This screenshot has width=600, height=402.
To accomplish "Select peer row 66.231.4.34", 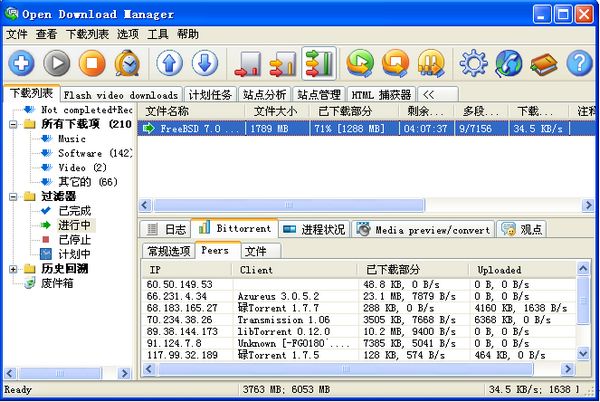I will coord(359,296).
